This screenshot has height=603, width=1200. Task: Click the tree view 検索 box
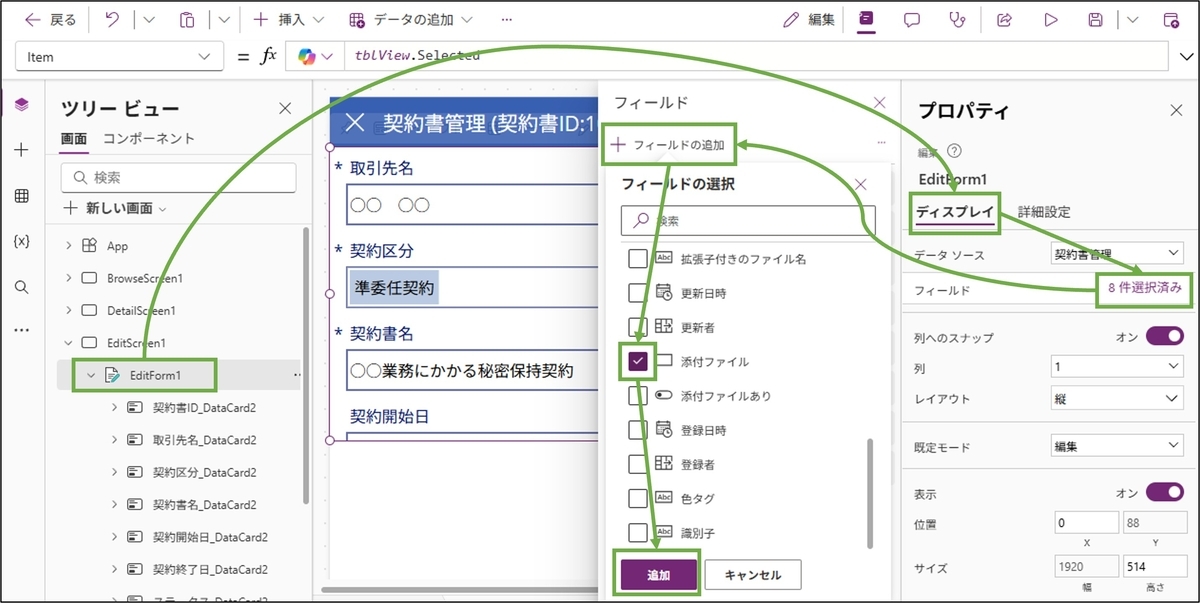(x=178, y=177)
